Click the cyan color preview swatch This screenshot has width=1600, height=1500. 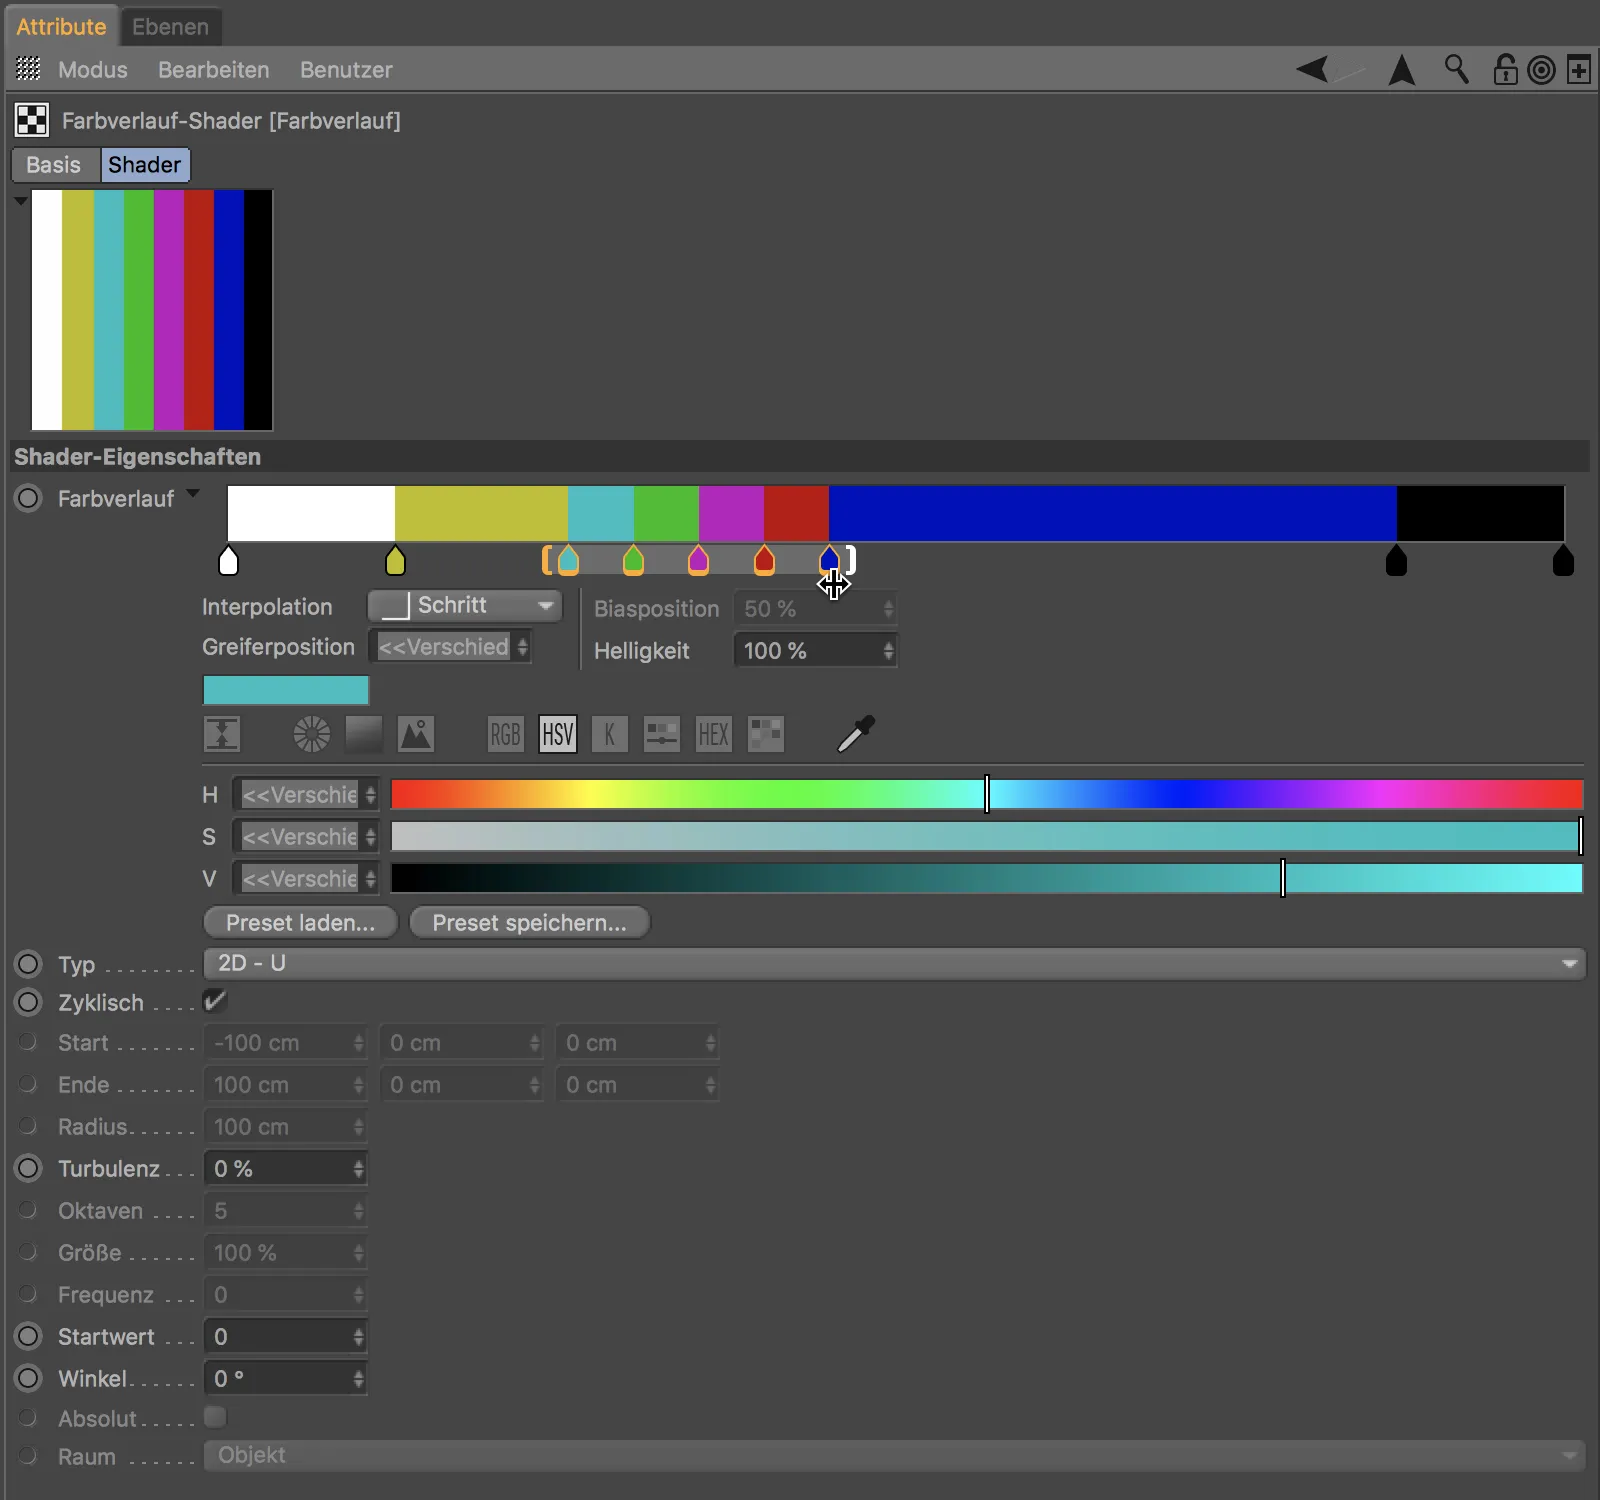[x=286, y=690]
